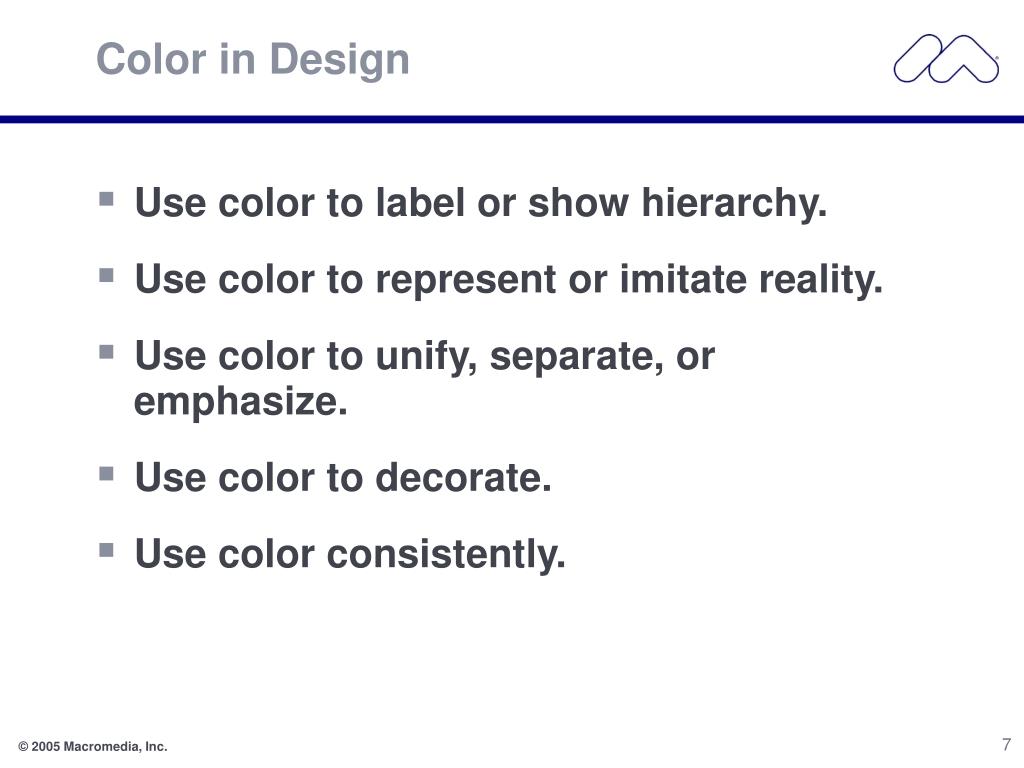Screen dimensions: 1024x768
Task: Select the bullet before 'label or show hierarchy'
Action: point(106,199)
